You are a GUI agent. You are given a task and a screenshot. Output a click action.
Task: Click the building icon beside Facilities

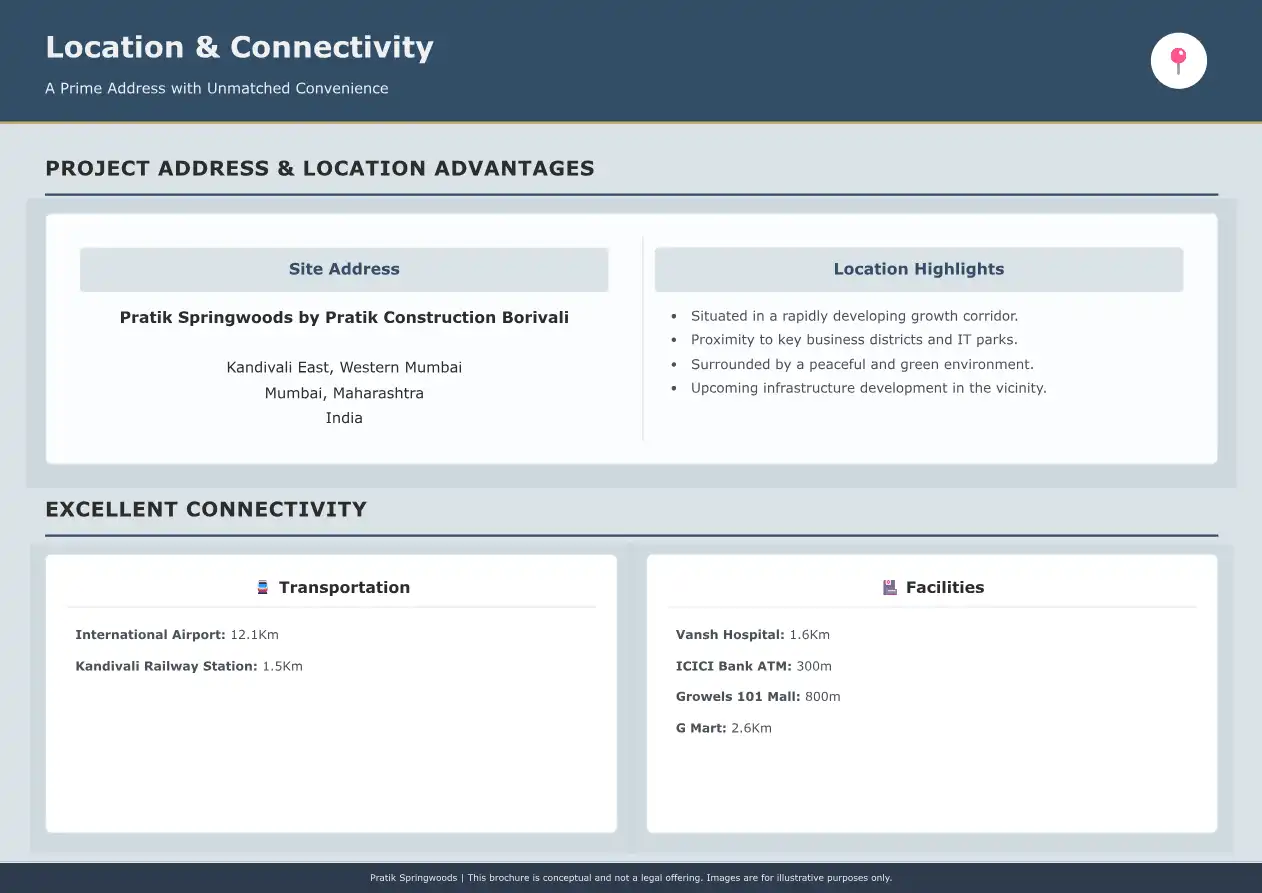pos(890,587)
